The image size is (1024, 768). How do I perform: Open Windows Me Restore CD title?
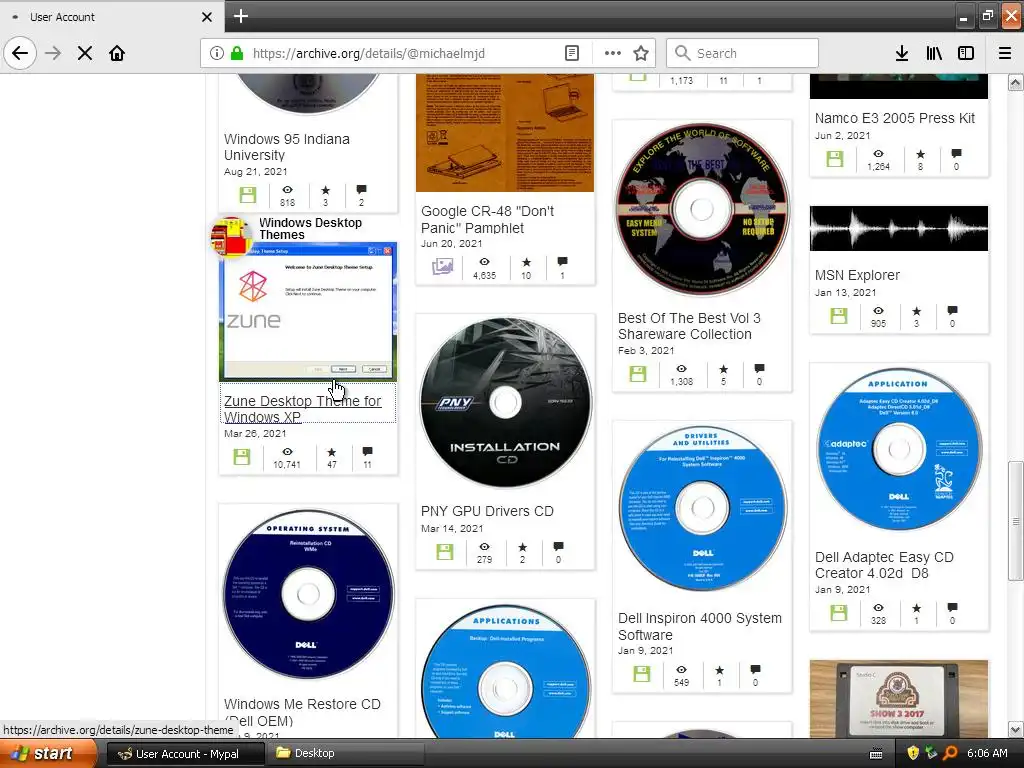[x=302, y=712]
